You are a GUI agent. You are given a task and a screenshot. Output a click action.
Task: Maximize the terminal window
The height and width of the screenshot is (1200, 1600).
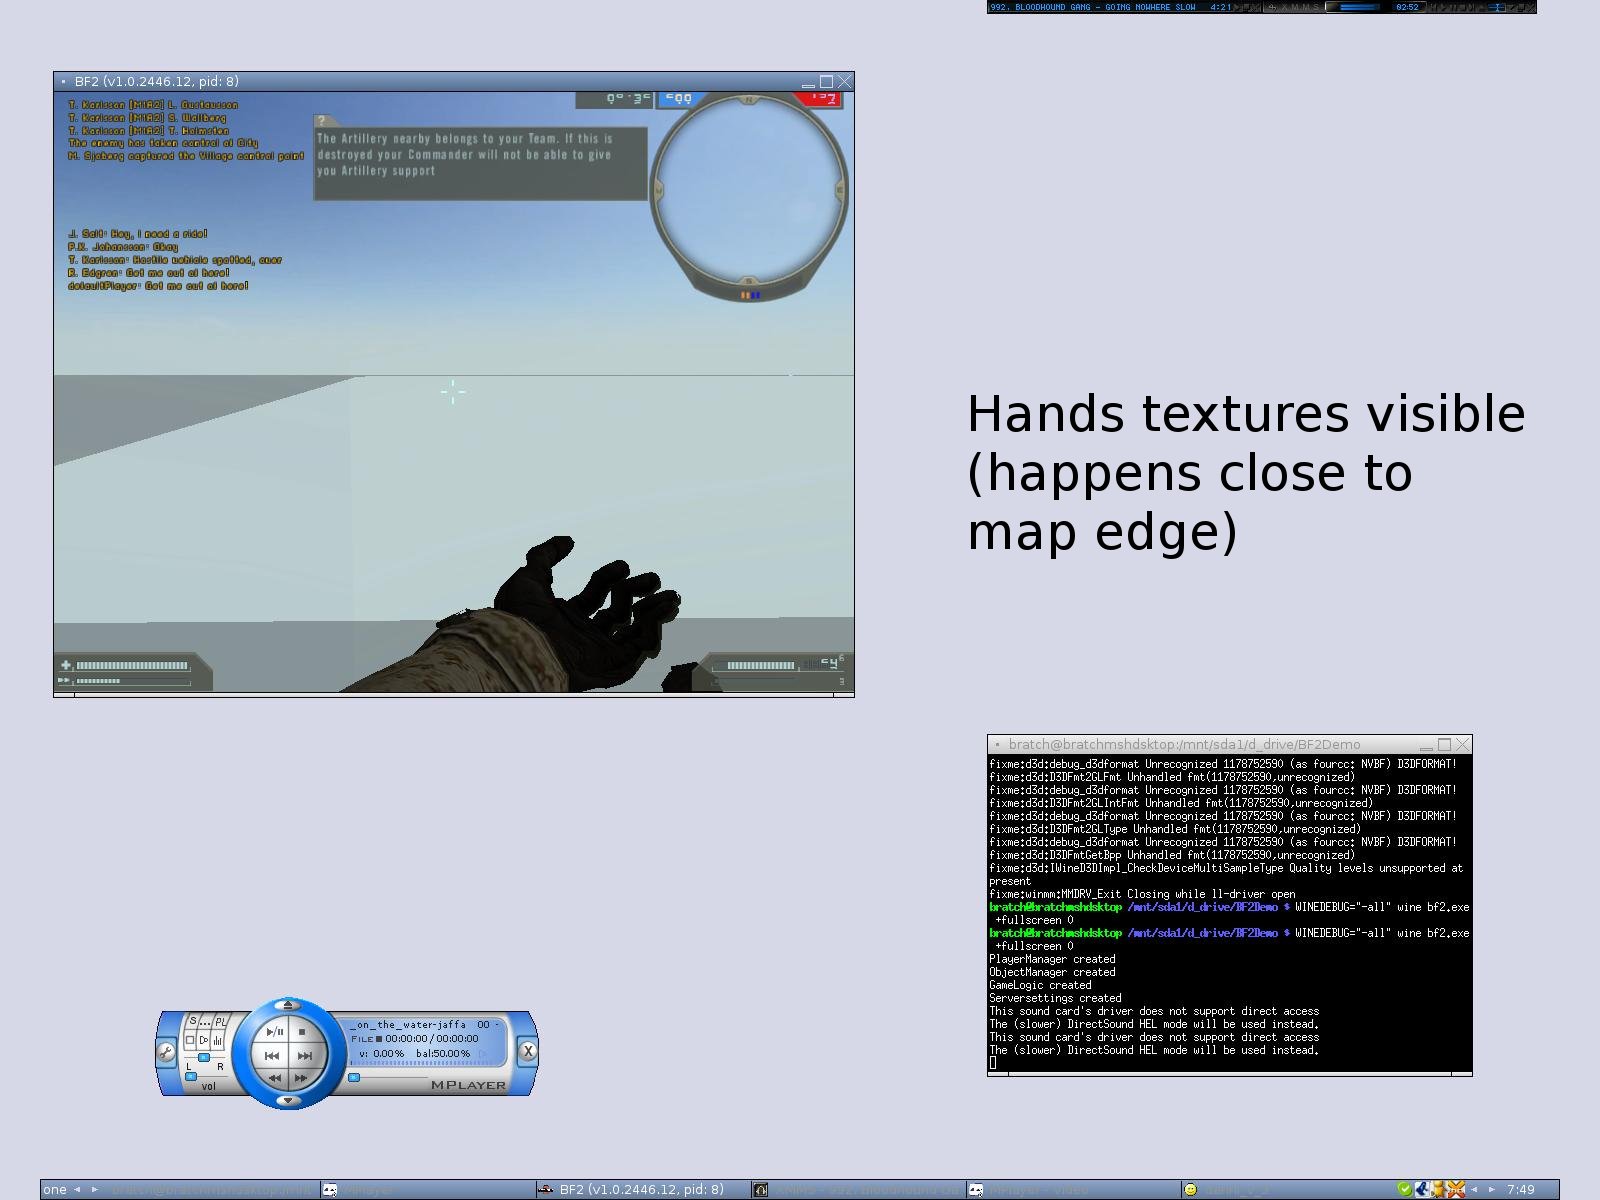click(1445, 744)
